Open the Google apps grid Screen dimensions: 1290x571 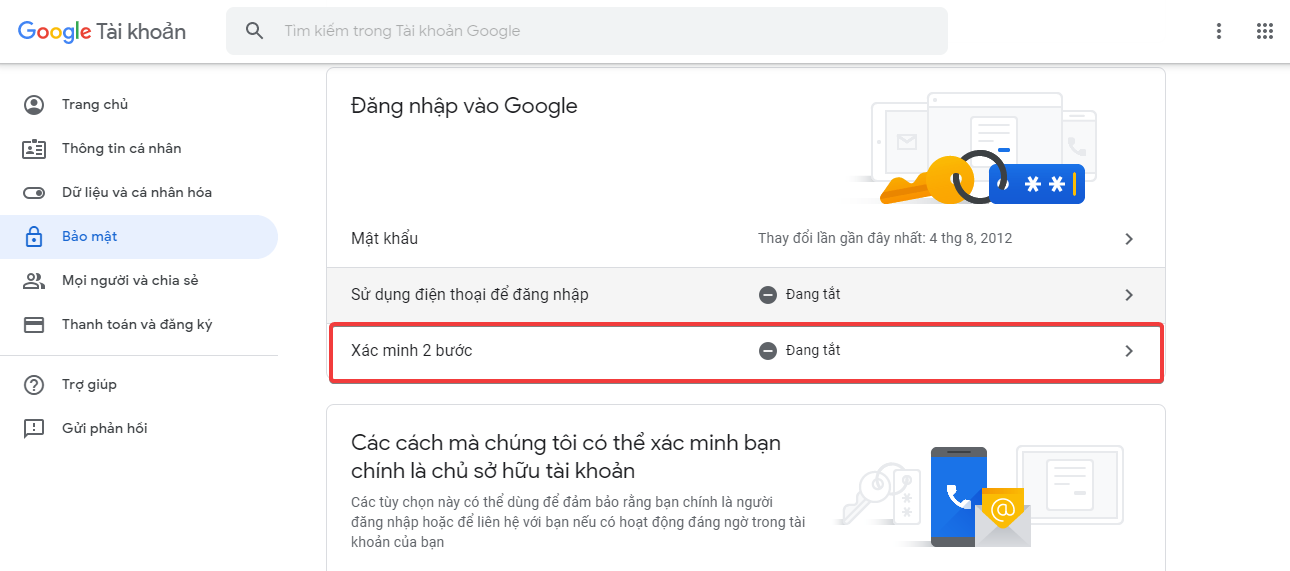coord(1264,31)
